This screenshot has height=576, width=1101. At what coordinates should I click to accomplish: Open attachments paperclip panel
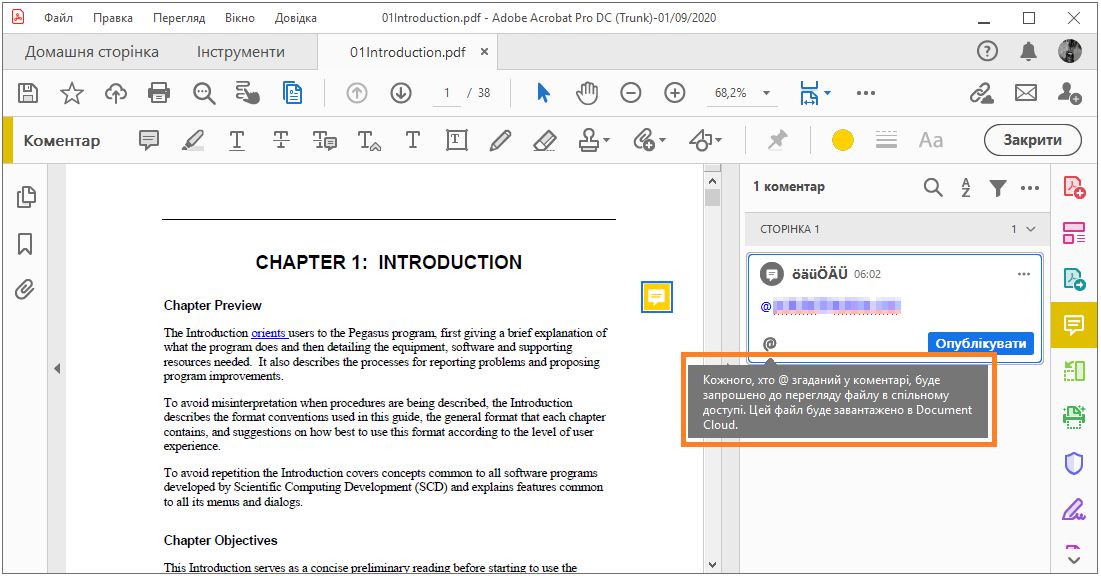(25, 289)
